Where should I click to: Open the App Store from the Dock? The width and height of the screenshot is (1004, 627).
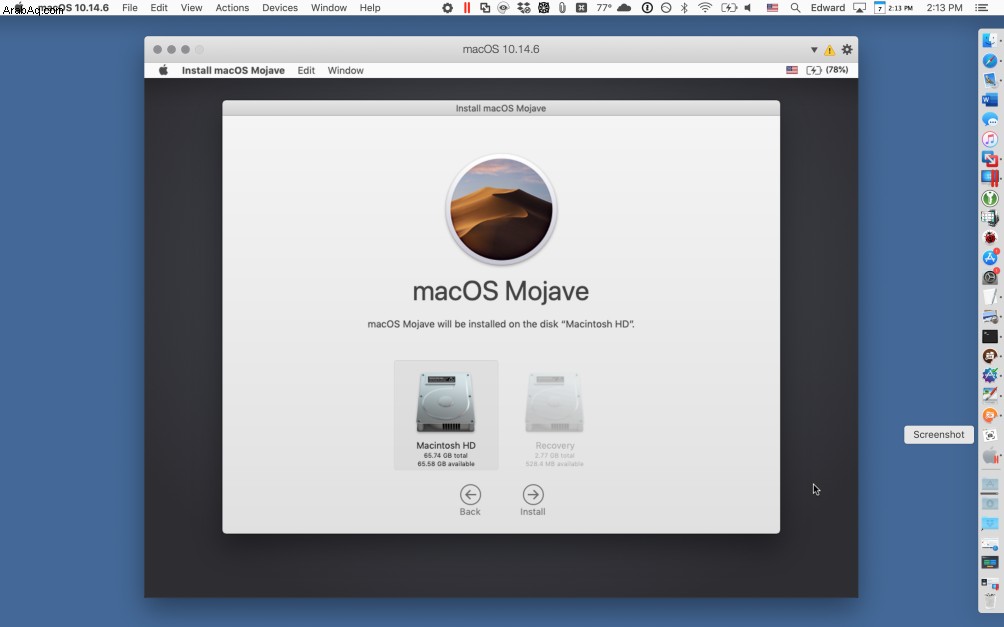990,257
